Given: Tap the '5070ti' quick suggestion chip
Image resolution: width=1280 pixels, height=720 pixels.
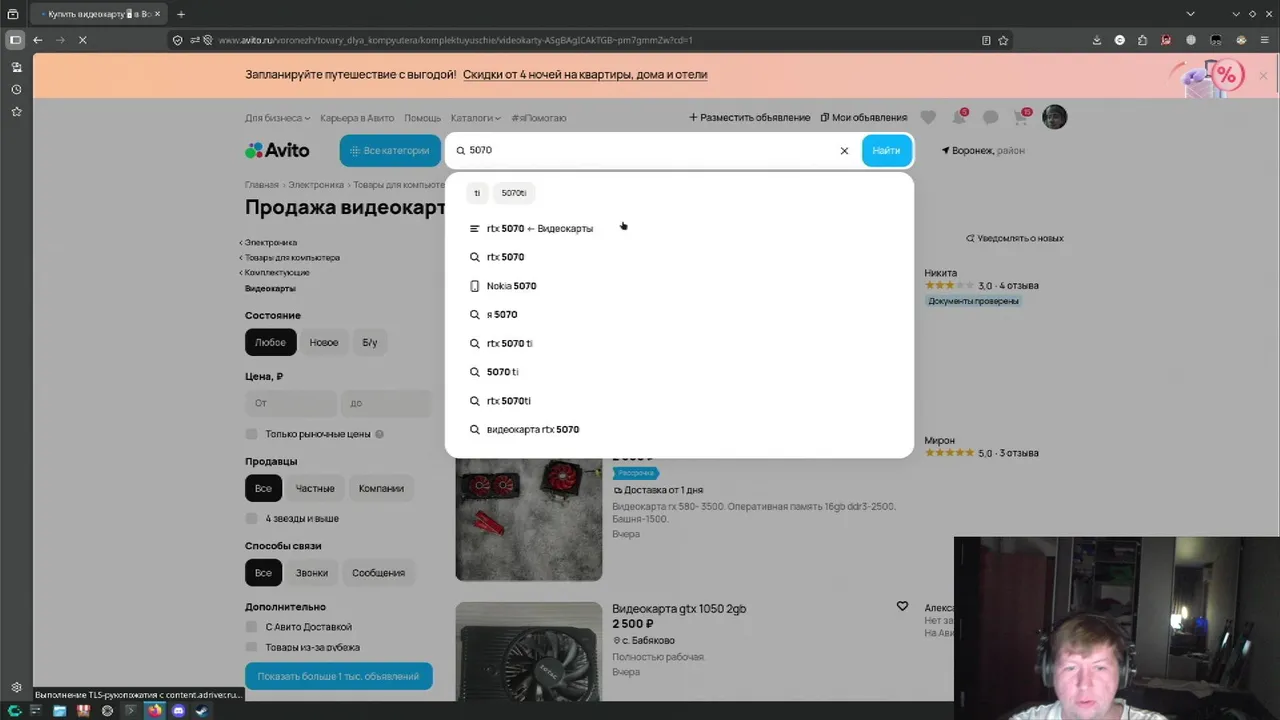Looking at the screenshot, I should coord(514,193).
